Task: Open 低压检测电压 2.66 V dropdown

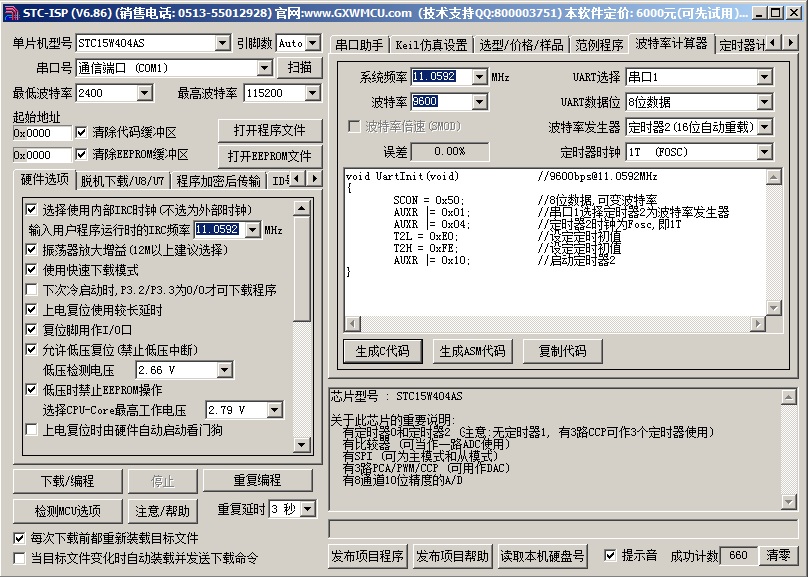Action: (225, 370)
